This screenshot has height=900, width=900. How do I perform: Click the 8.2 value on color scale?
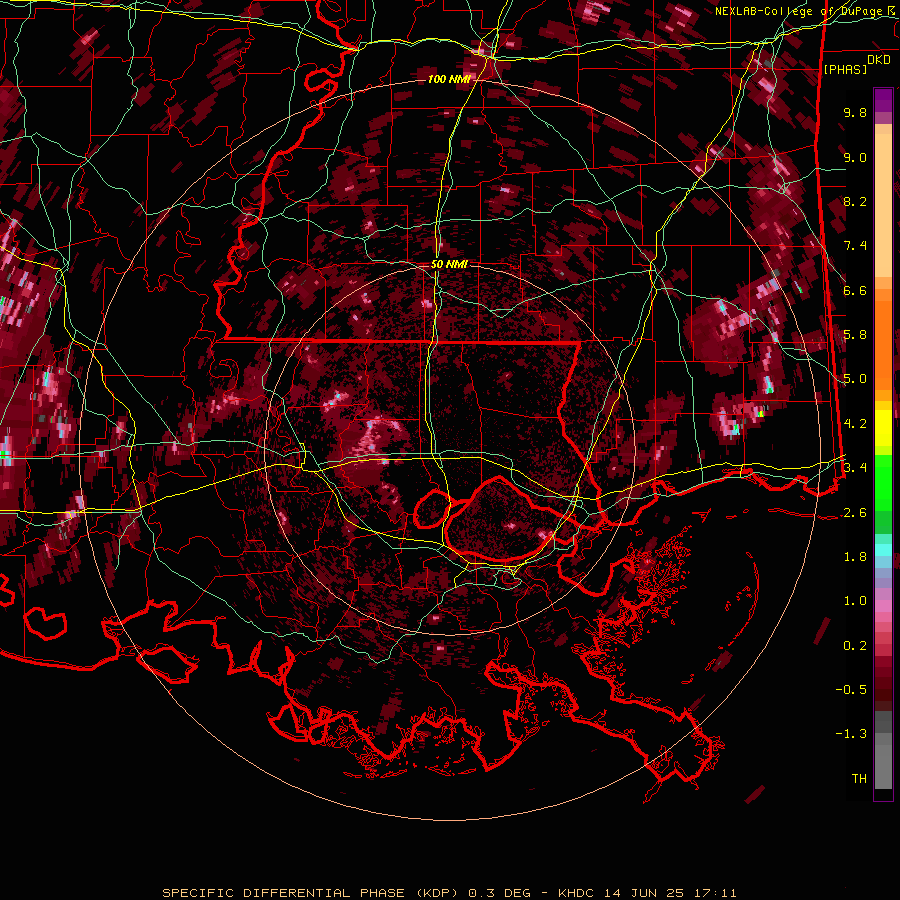click(x=855, y=201)
